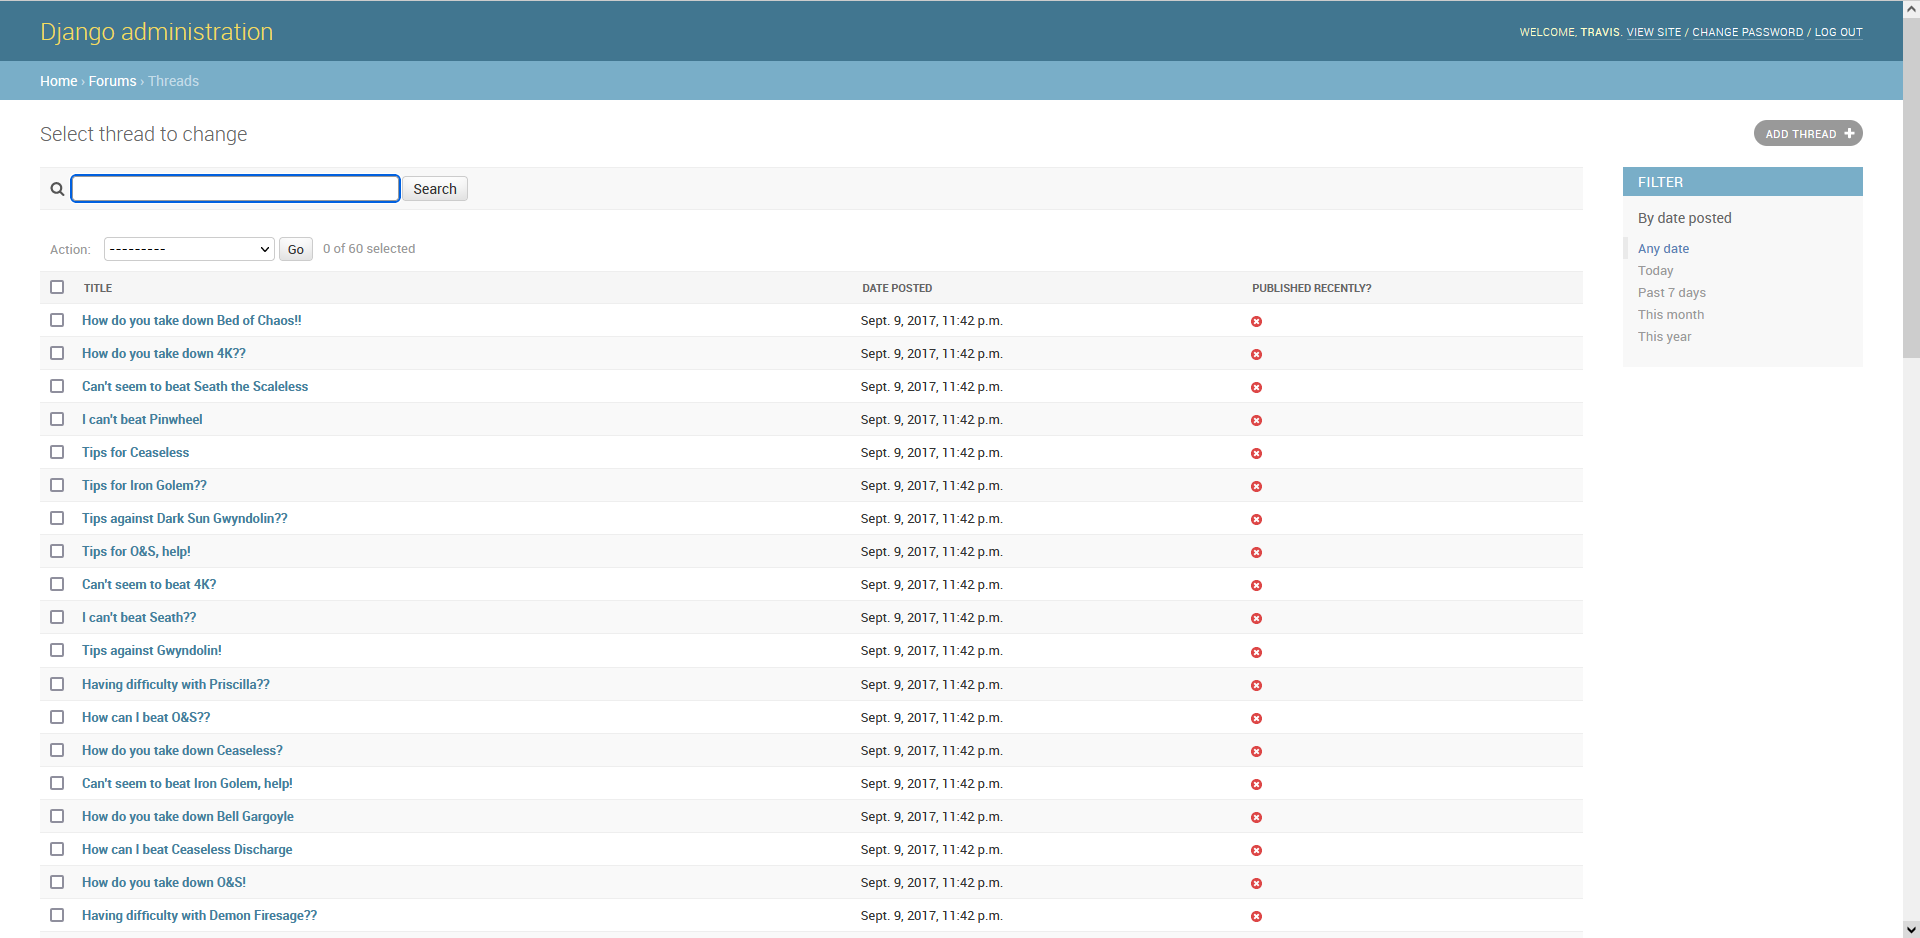This screenshot has height=938, width=1920.
Task: Open the Log Out link
Action: tap(1838, 32)
